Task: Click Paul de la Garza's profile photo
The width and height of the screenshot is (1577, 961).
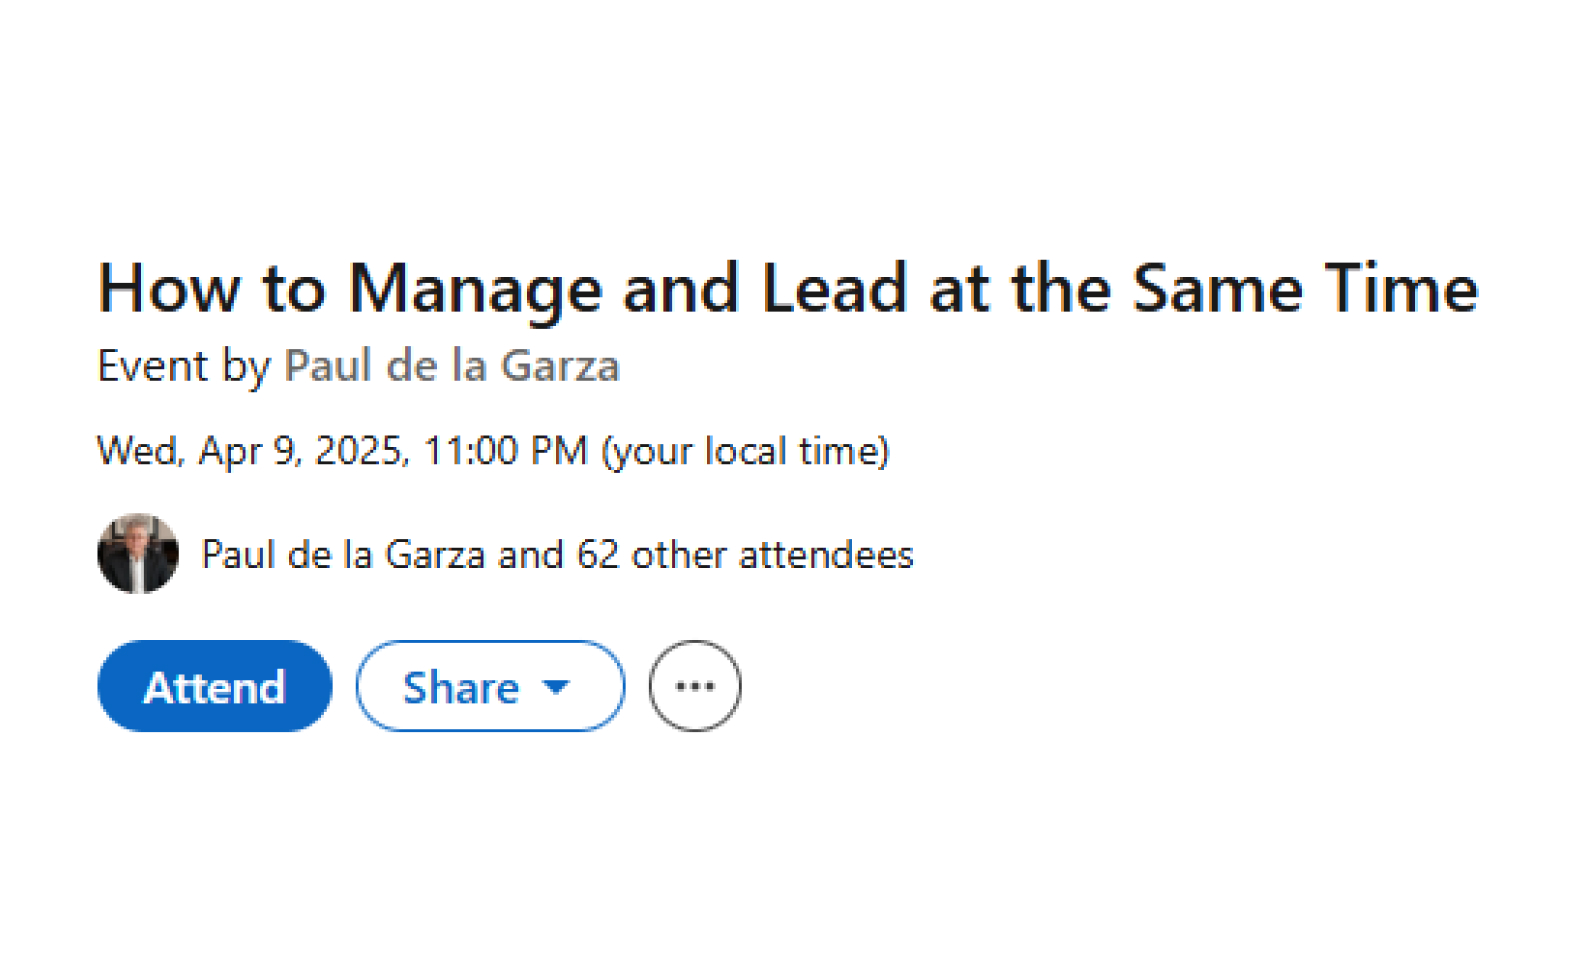Action: [x=138, y=554]
